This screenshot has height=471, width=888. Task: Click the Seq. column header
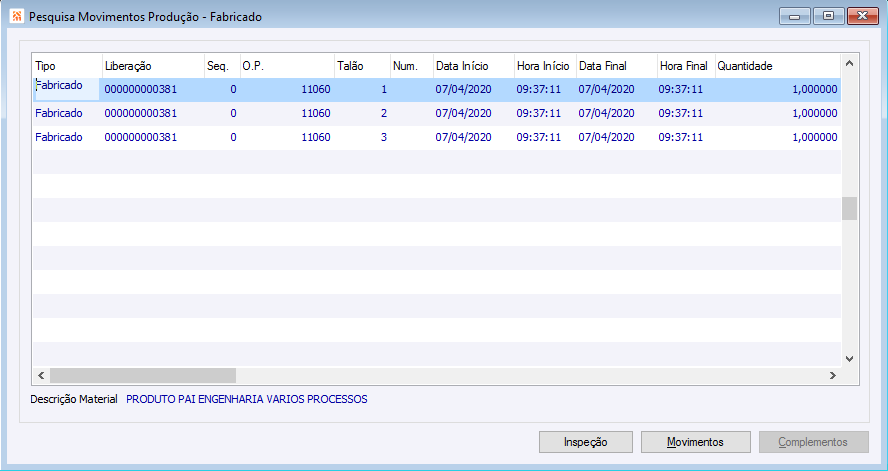click(x=221, y=66)
